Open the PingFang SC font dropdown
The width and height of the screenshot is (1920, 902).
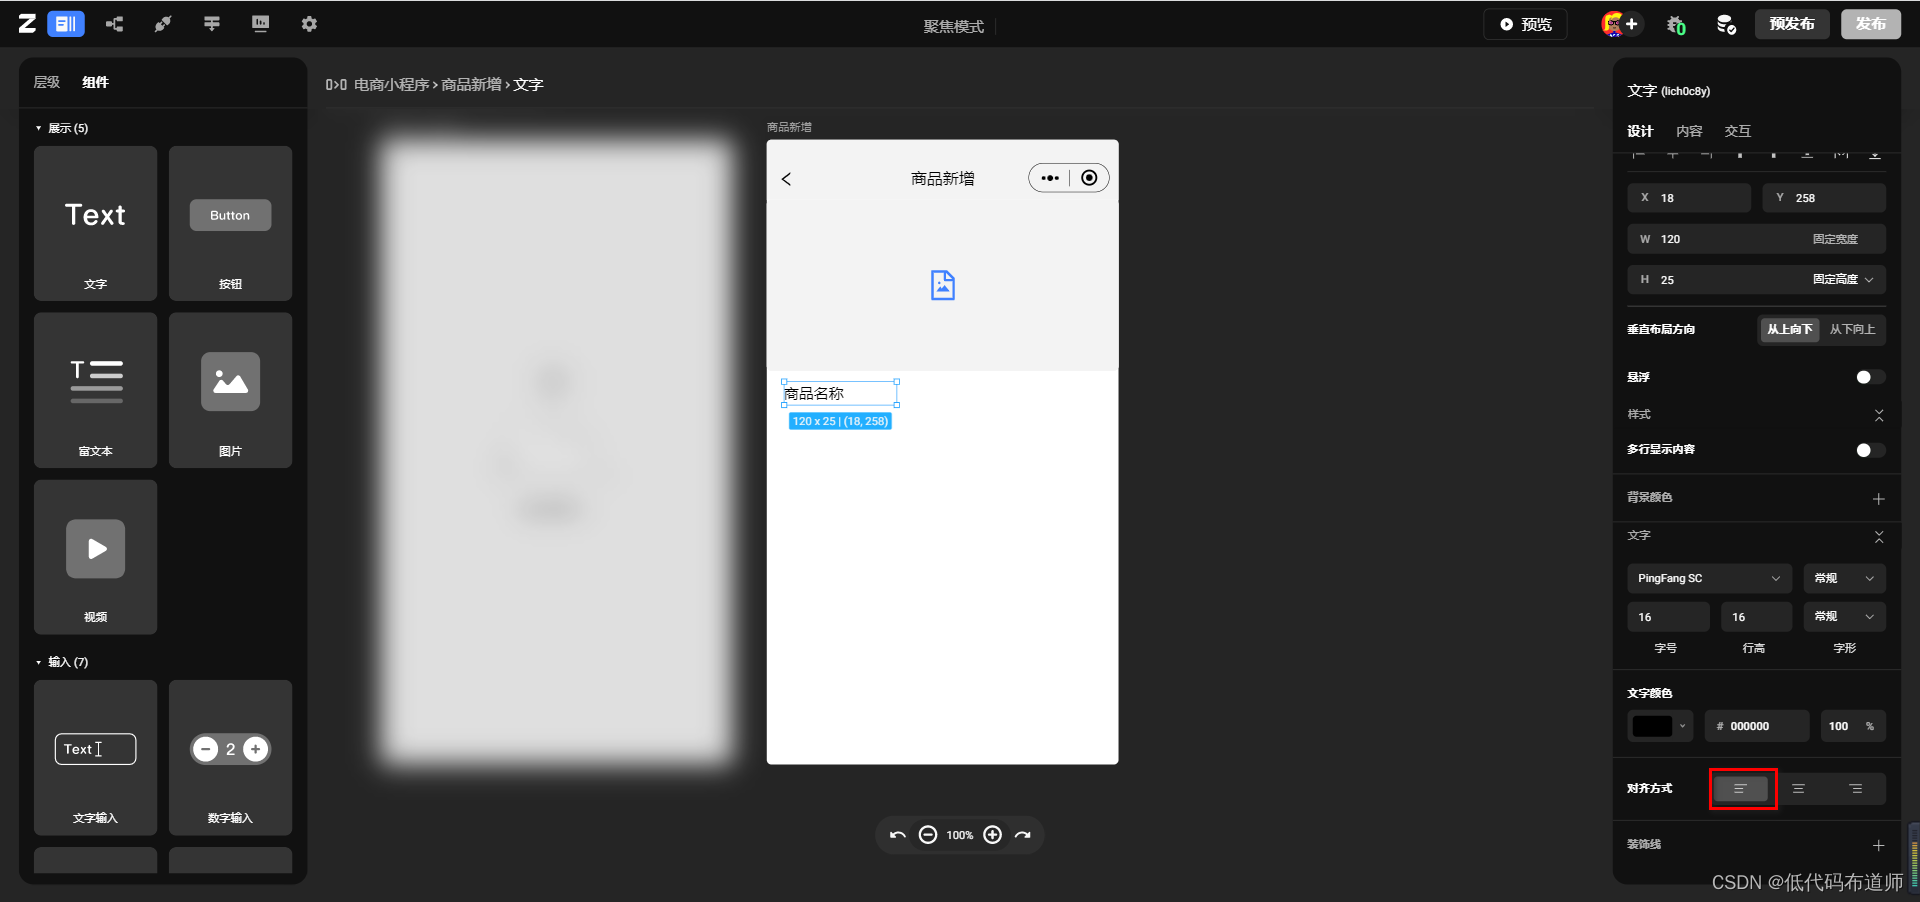click(1709, 578)
